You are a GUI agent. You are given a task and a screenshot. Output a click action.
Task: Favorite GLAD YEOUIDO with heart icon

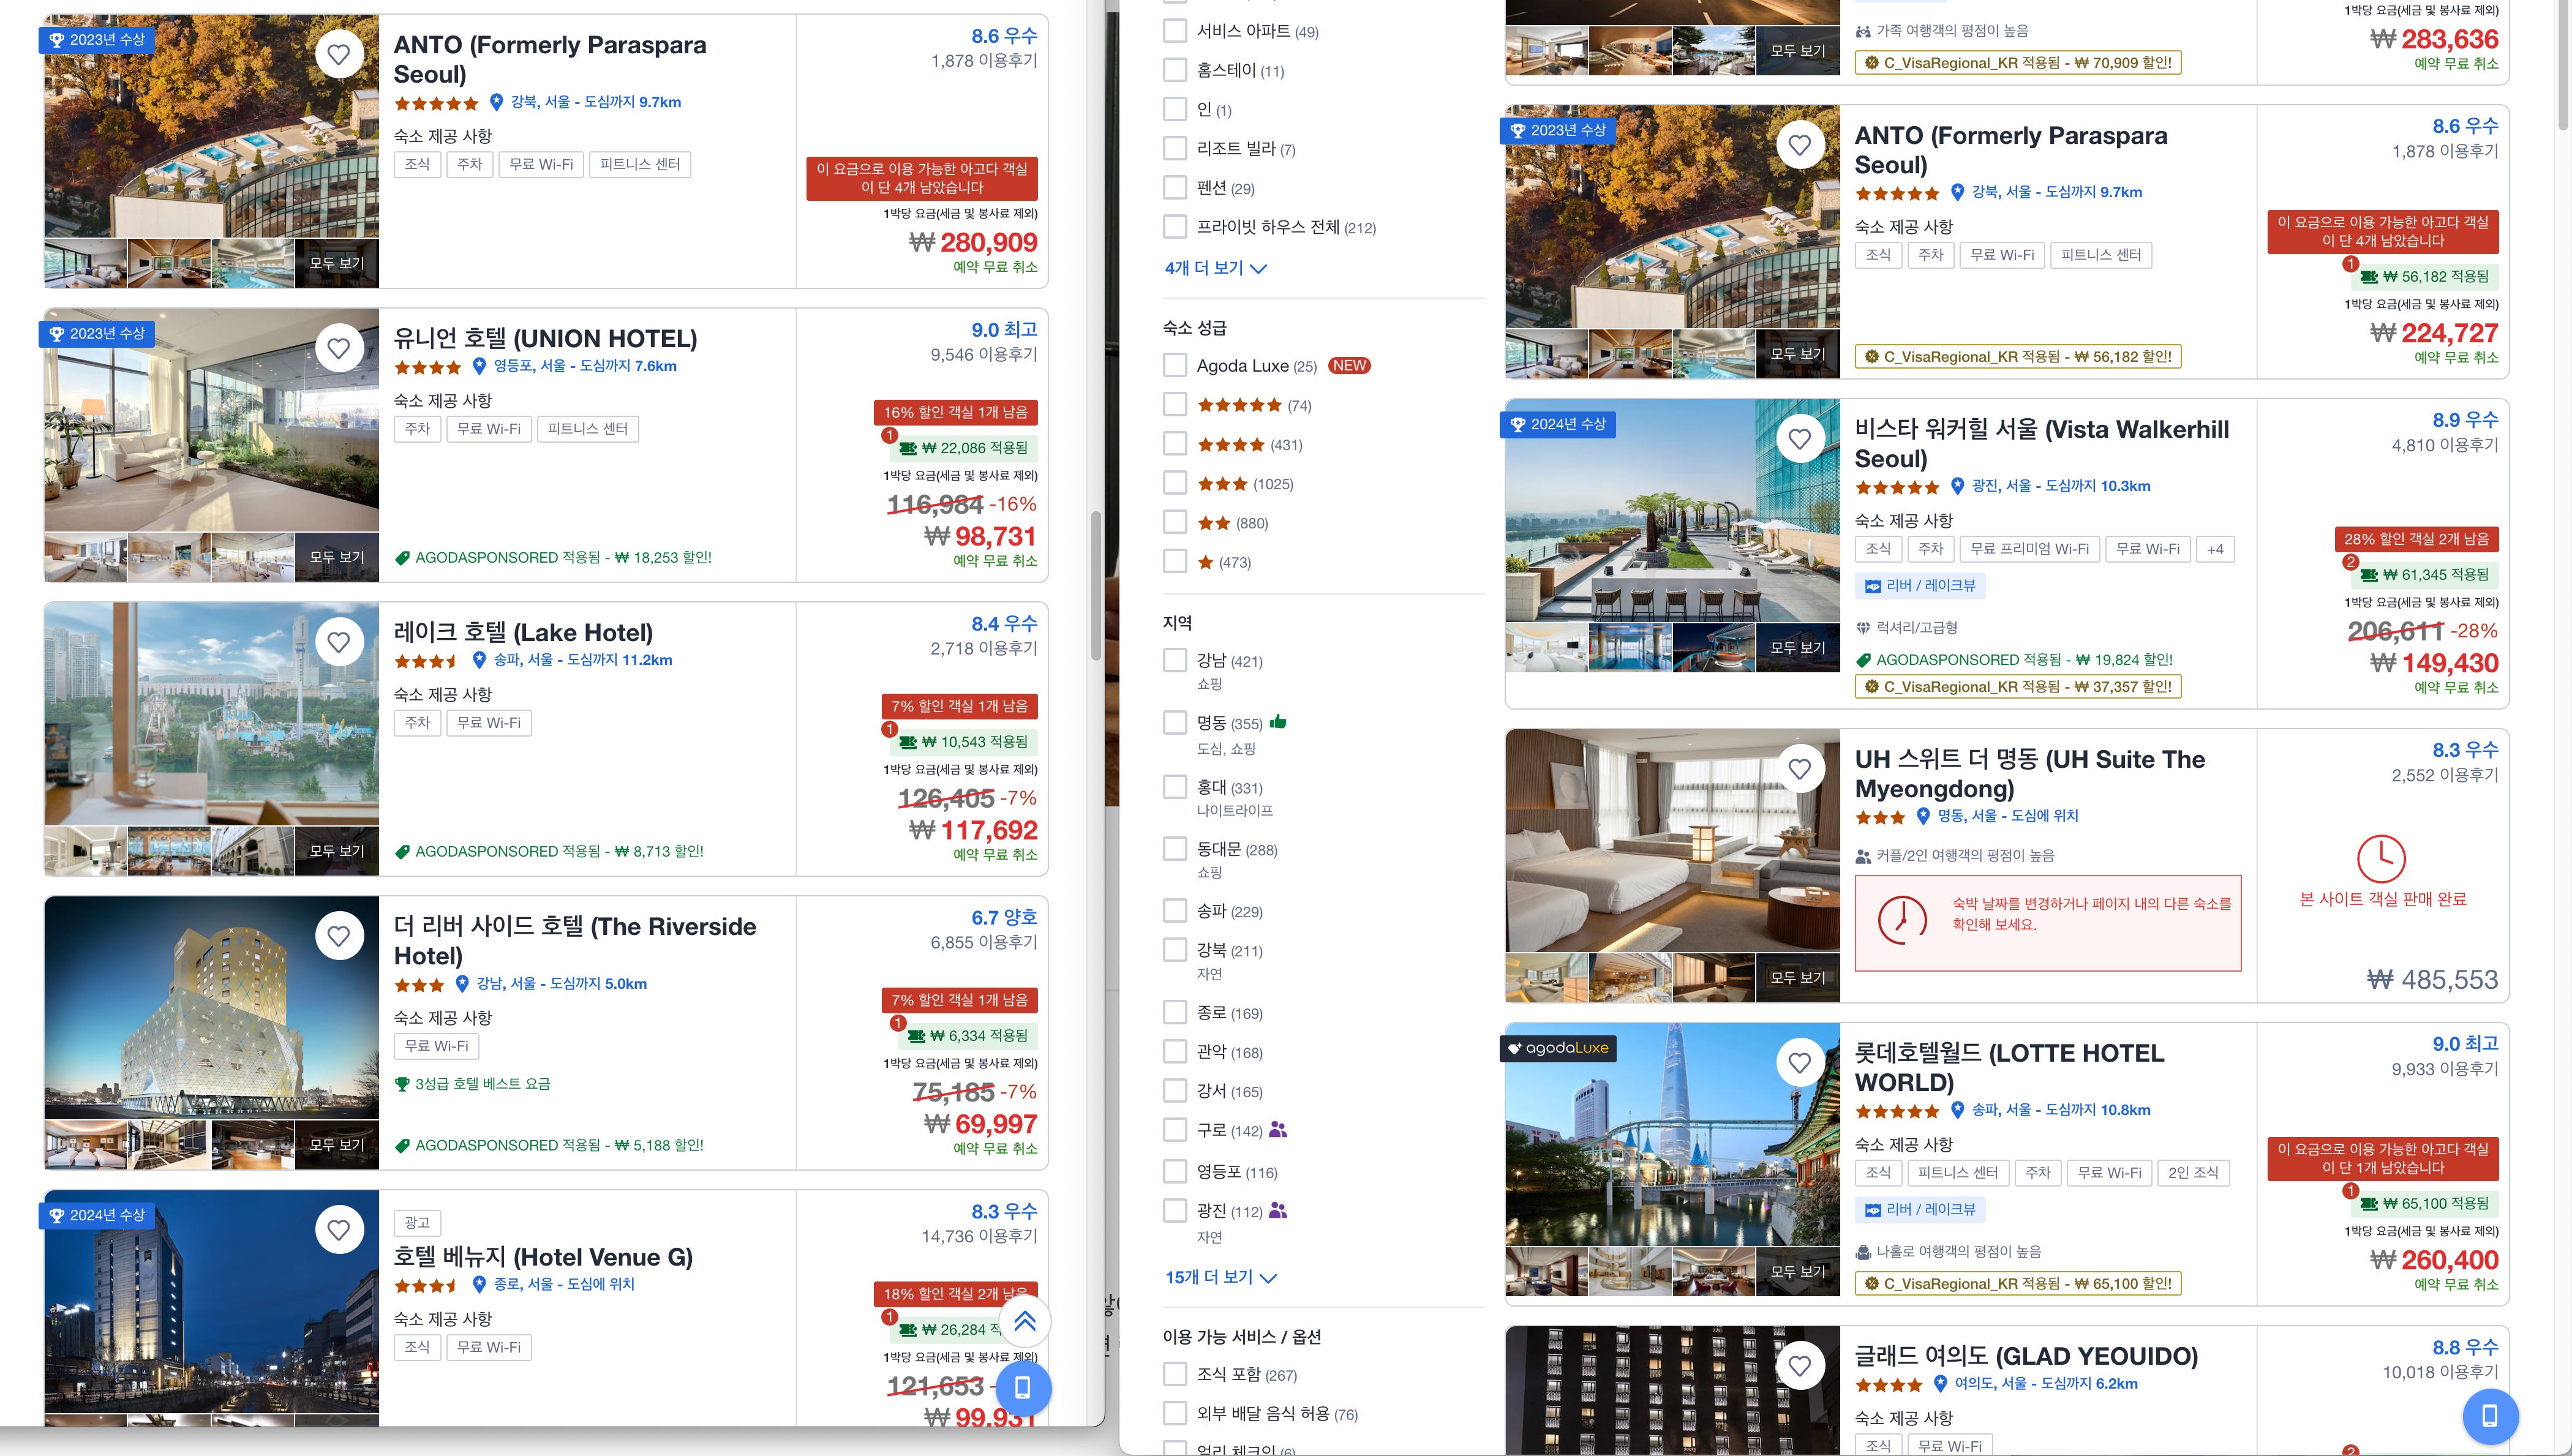(1799, 1365)
